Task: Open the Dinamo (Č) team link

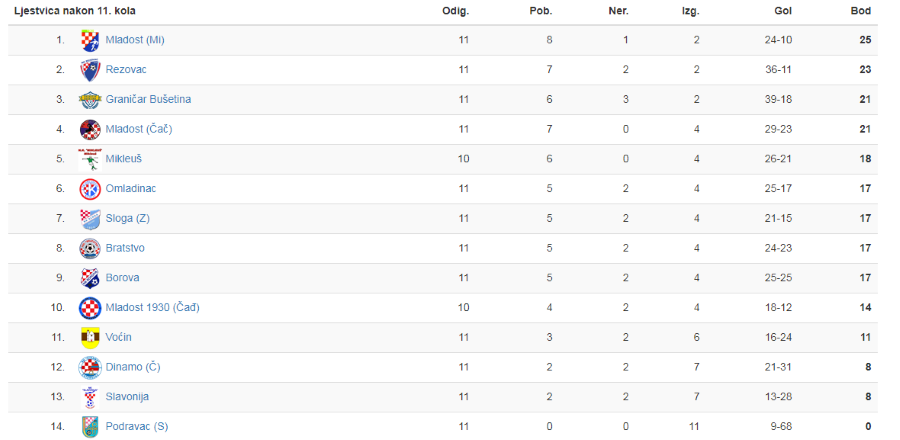Action: [x=133, y=367]
